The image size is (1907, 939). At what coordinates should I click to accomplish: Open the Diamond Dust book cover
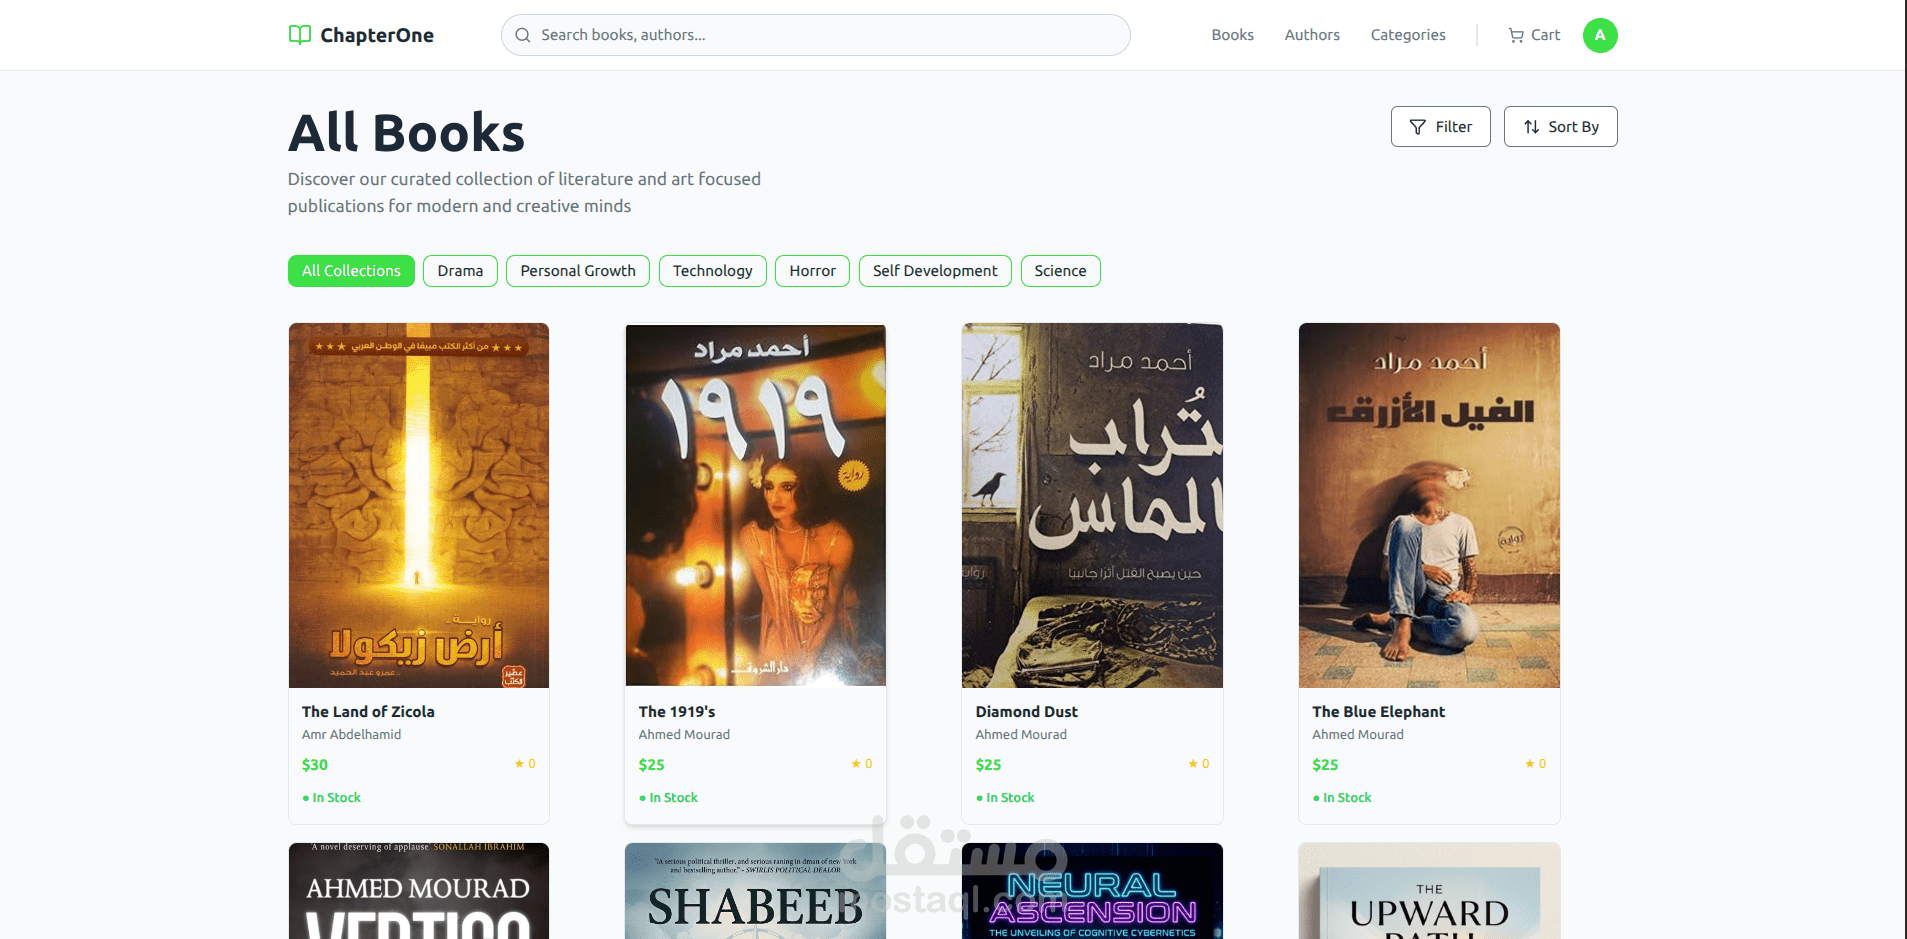click(1092, 505)
